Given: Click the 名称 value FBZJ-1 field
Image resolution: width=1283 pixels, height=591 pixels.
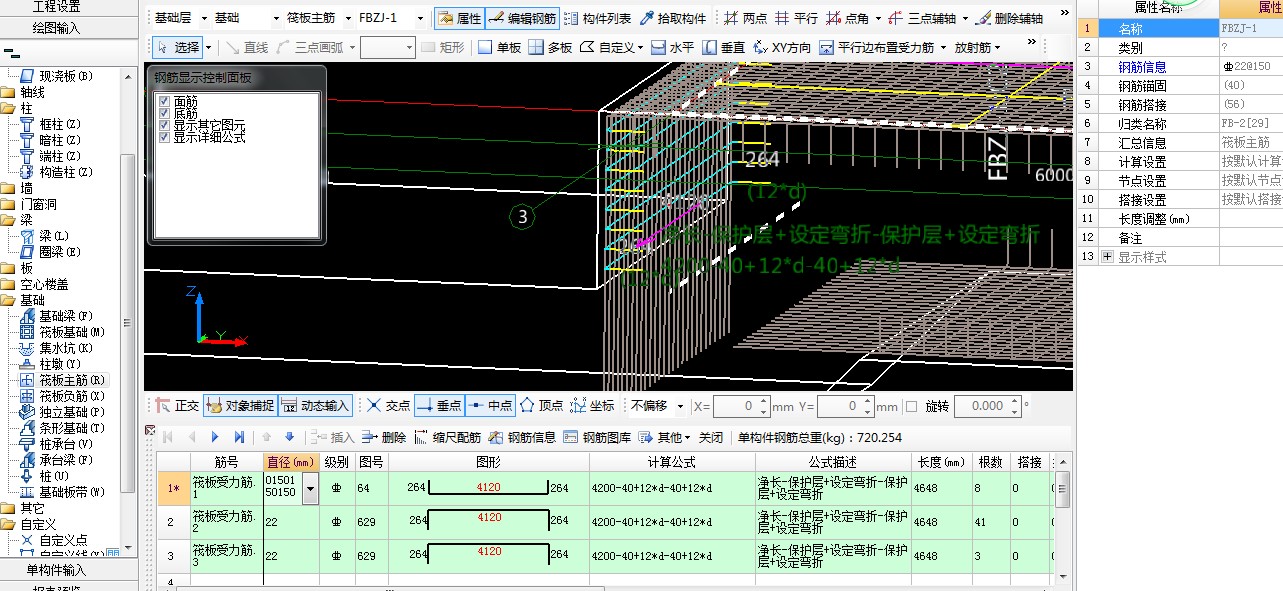Looking at the screenshot, I should [1250, 28].
